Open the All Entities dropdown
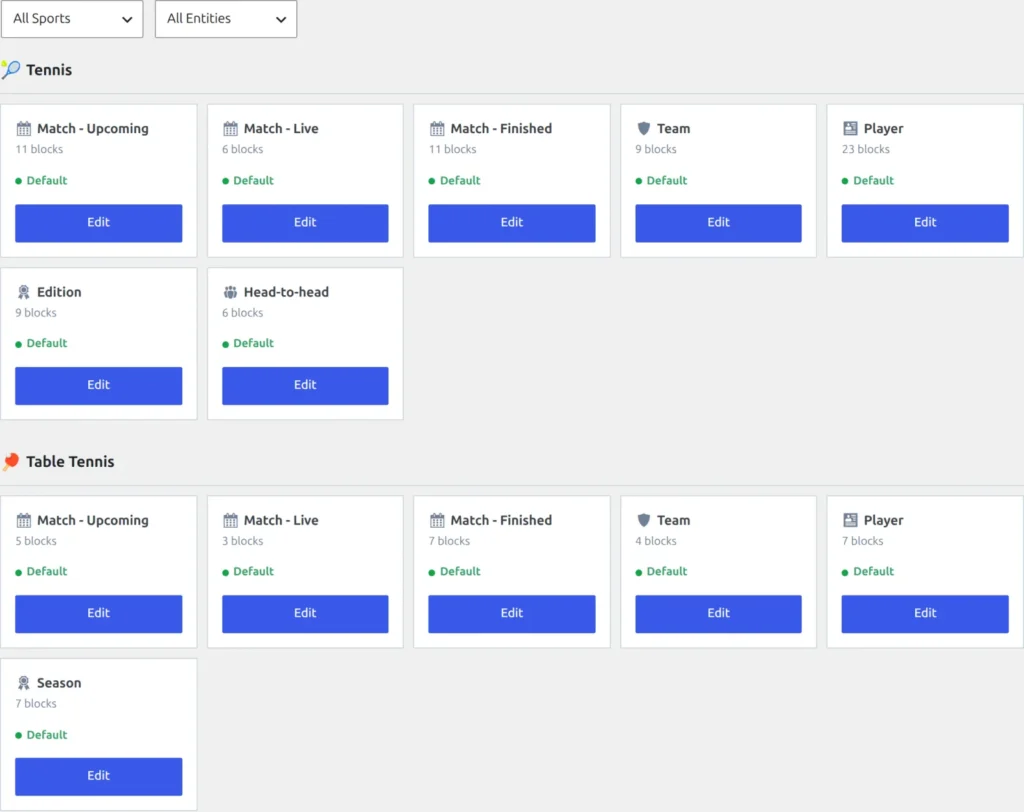The width and height of the screenshot is (1024, 812). coord(226,19)
